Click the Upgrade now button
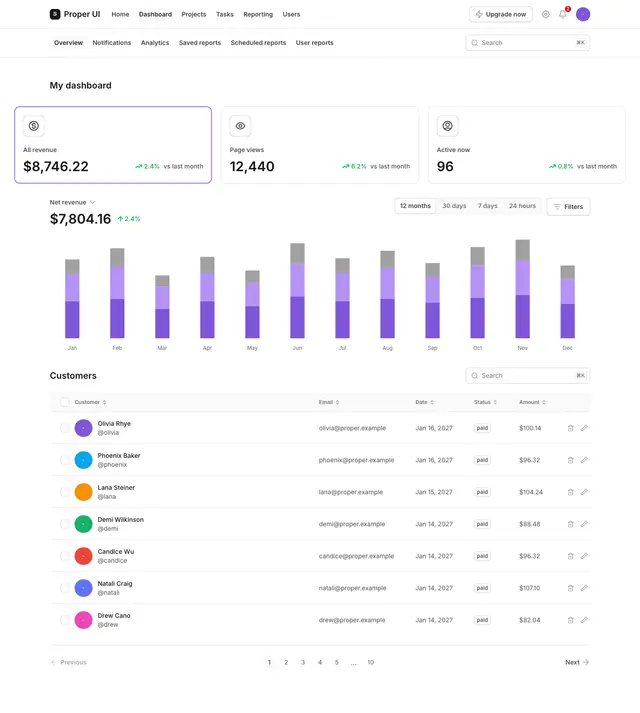The height and width of the screenshot is (713, 640). pyautogui.click(x=501, y=14)
